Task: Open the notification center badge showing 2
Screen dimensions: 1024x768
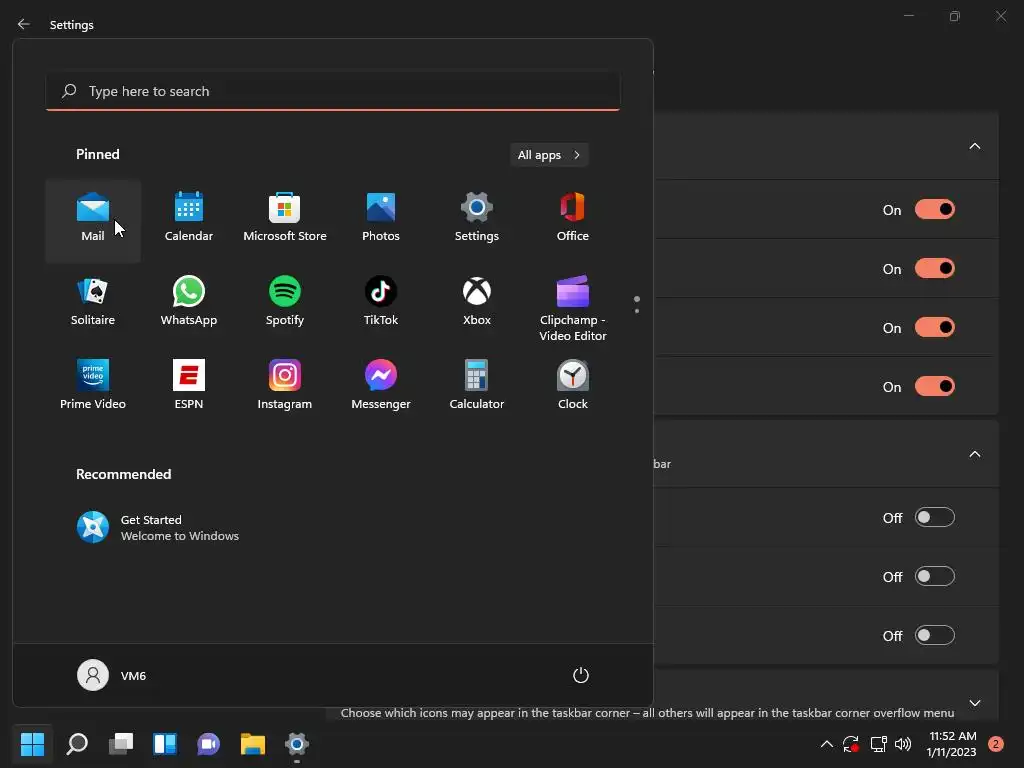Action: coord(996,744)
